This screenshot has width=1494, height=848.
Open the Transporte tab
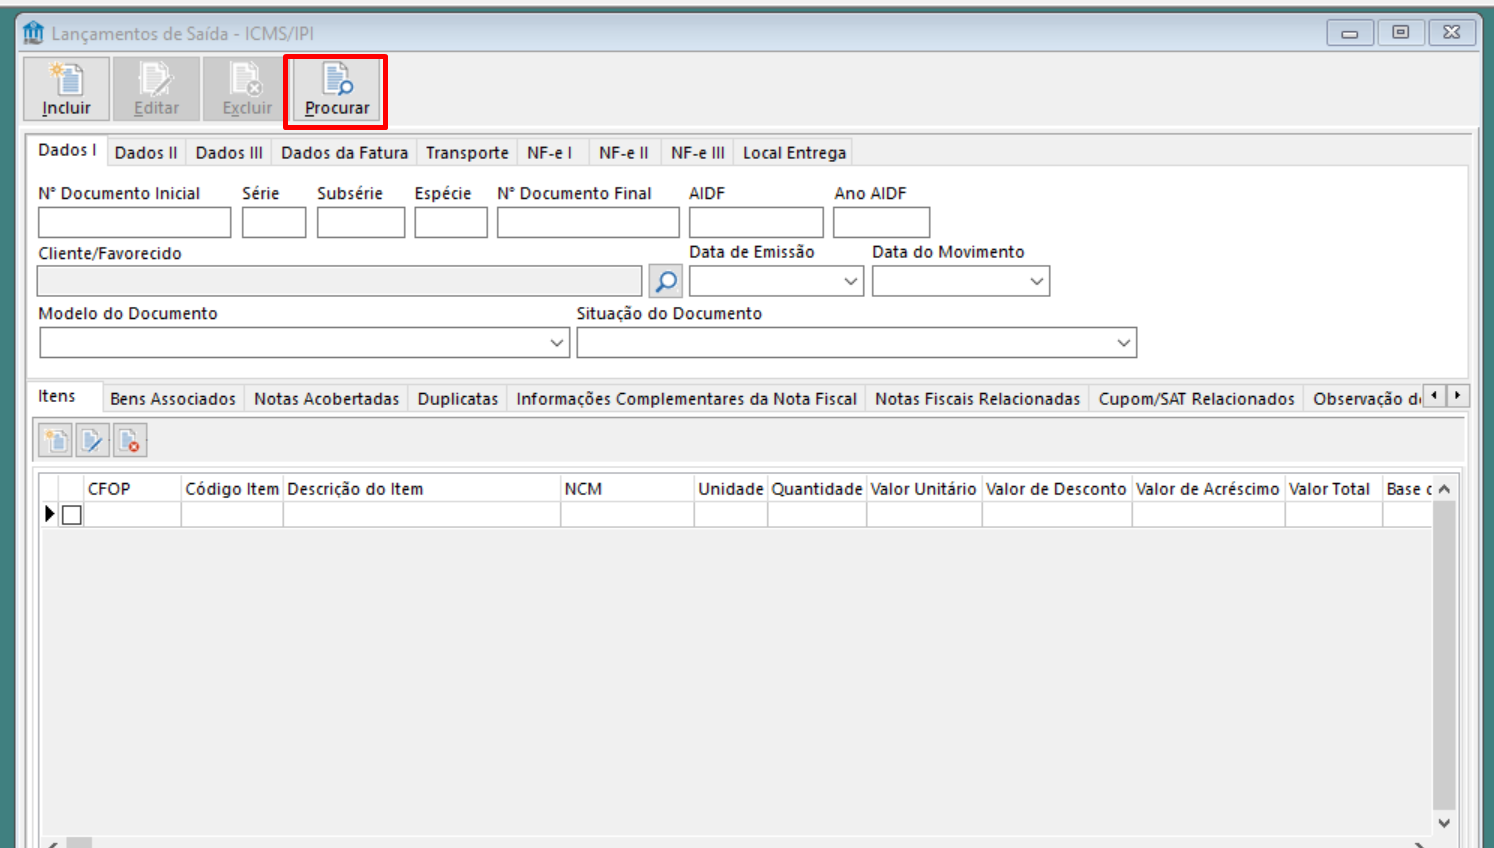coord(467,153)
